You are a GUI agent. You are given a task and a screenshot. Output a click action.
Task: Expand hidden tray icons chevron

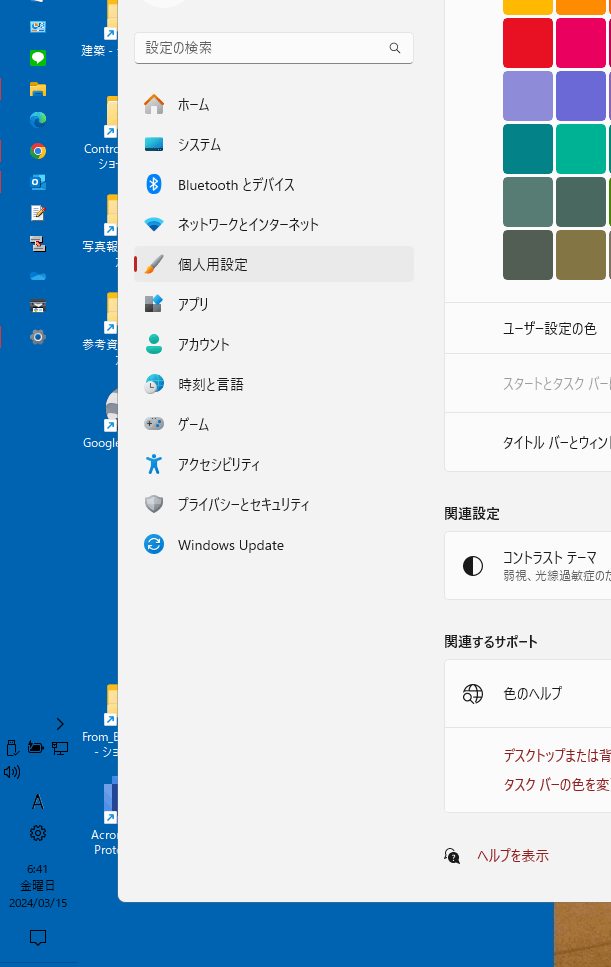pyautogui.click(x=60, y=723)
